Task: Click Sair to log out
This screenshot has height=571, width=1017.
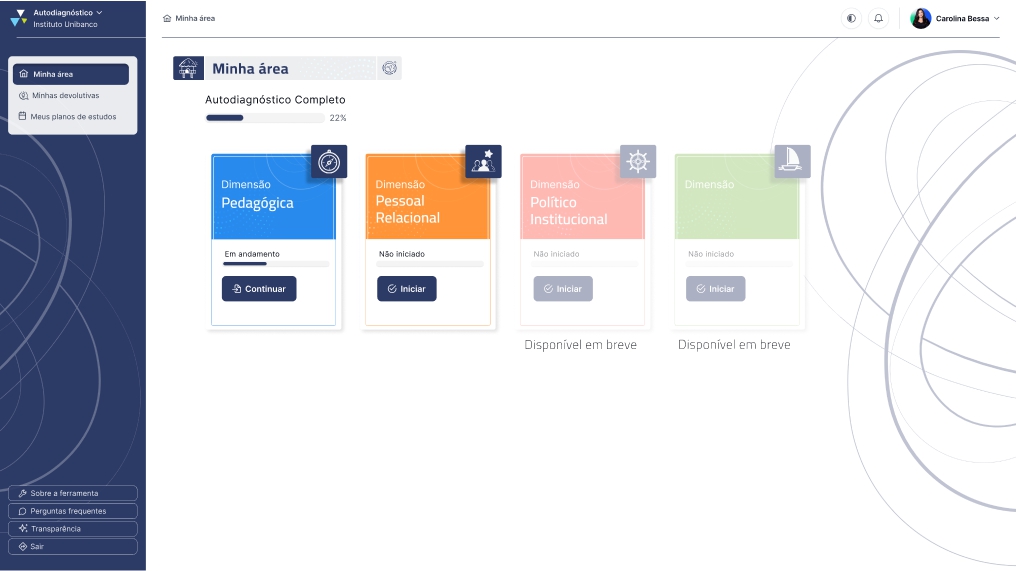Action: [x=73, y=546]
